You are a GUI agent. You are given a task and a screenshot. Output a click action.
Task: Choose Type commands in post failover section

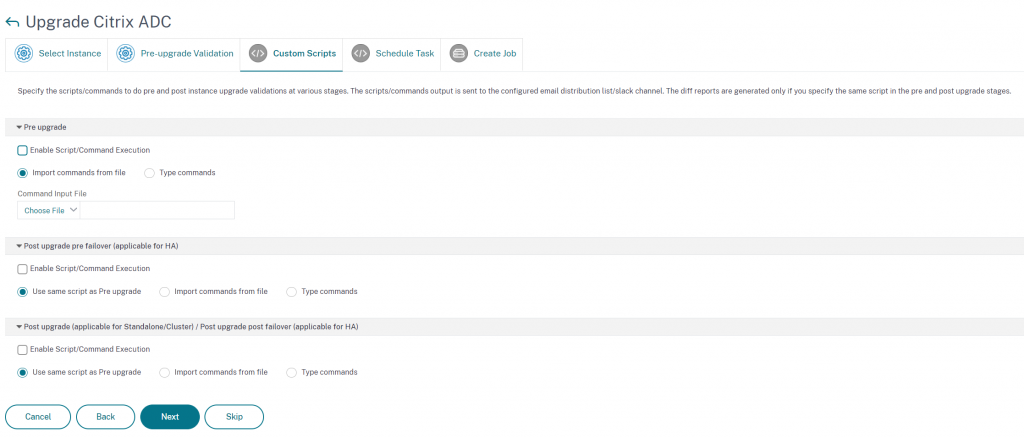(292, 373)
